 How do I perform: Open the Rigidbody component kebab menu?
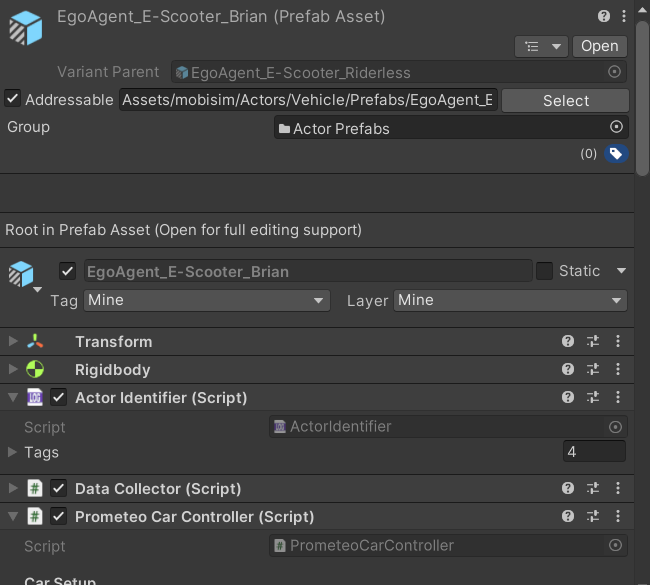[618, 369]
